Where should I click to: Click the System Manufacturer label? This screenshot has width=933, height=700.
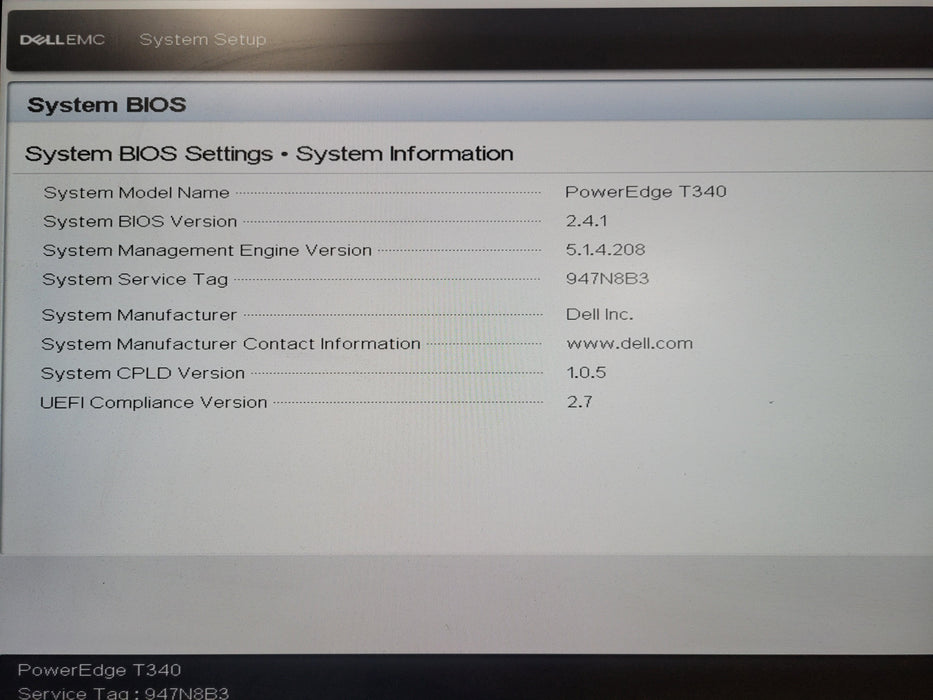point(139,315)
